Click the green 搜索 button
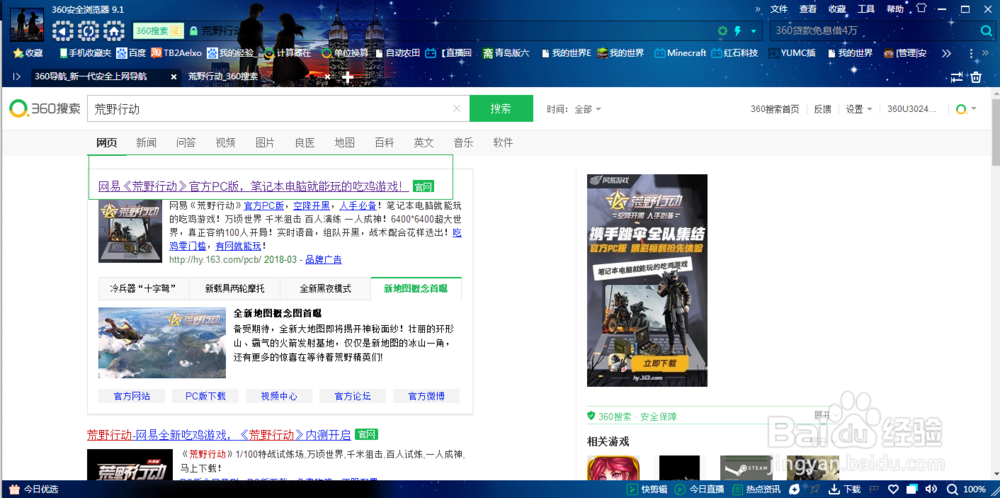 pyautogui.click(x=501, y=108)
